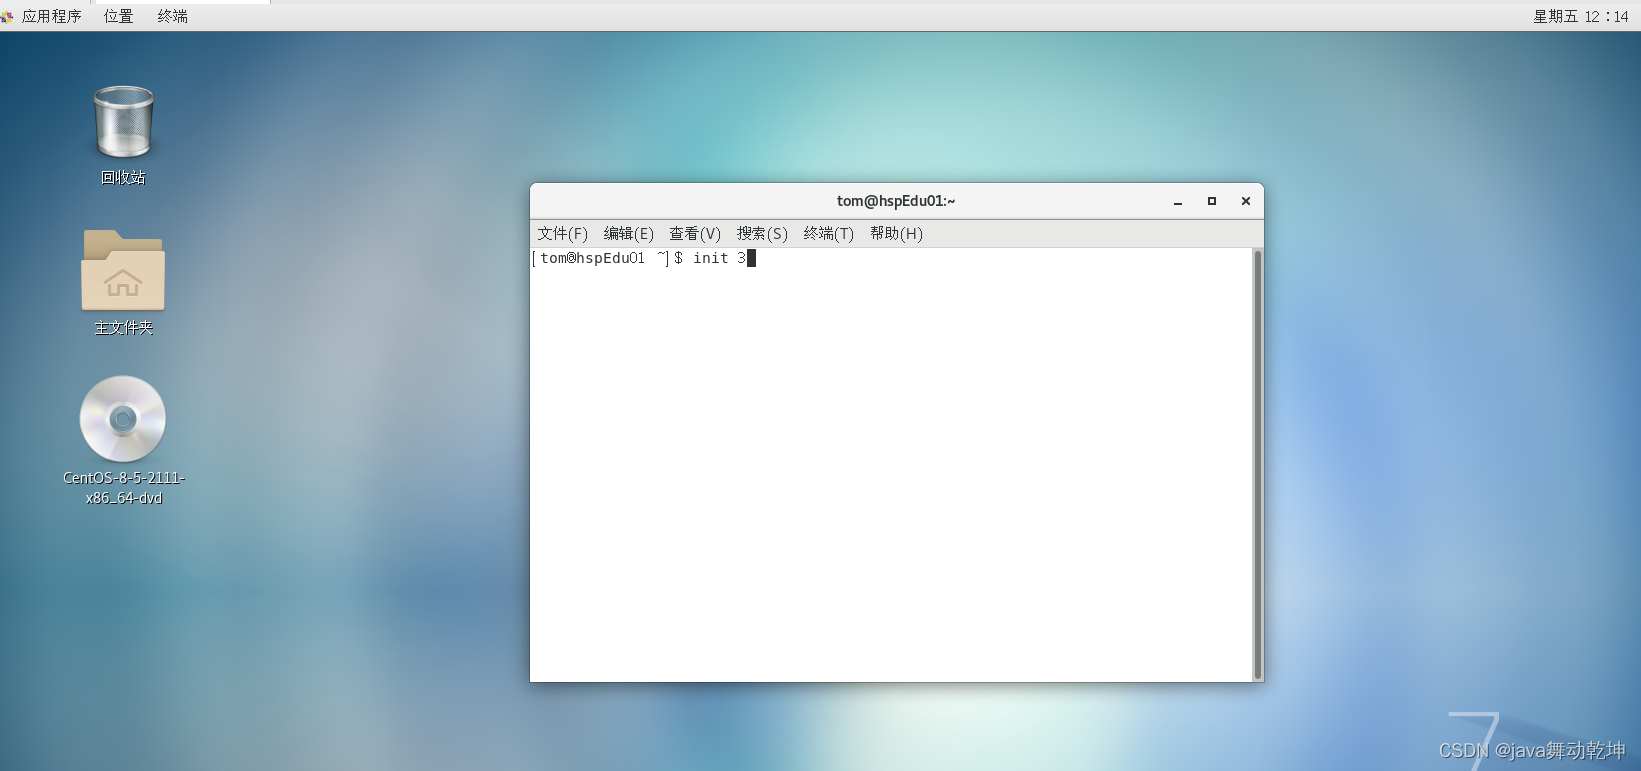The width and height of the screenshot is (1641, 771).
Task: Open the 查看(V) menu in terminal
Action: coord(695,233)
